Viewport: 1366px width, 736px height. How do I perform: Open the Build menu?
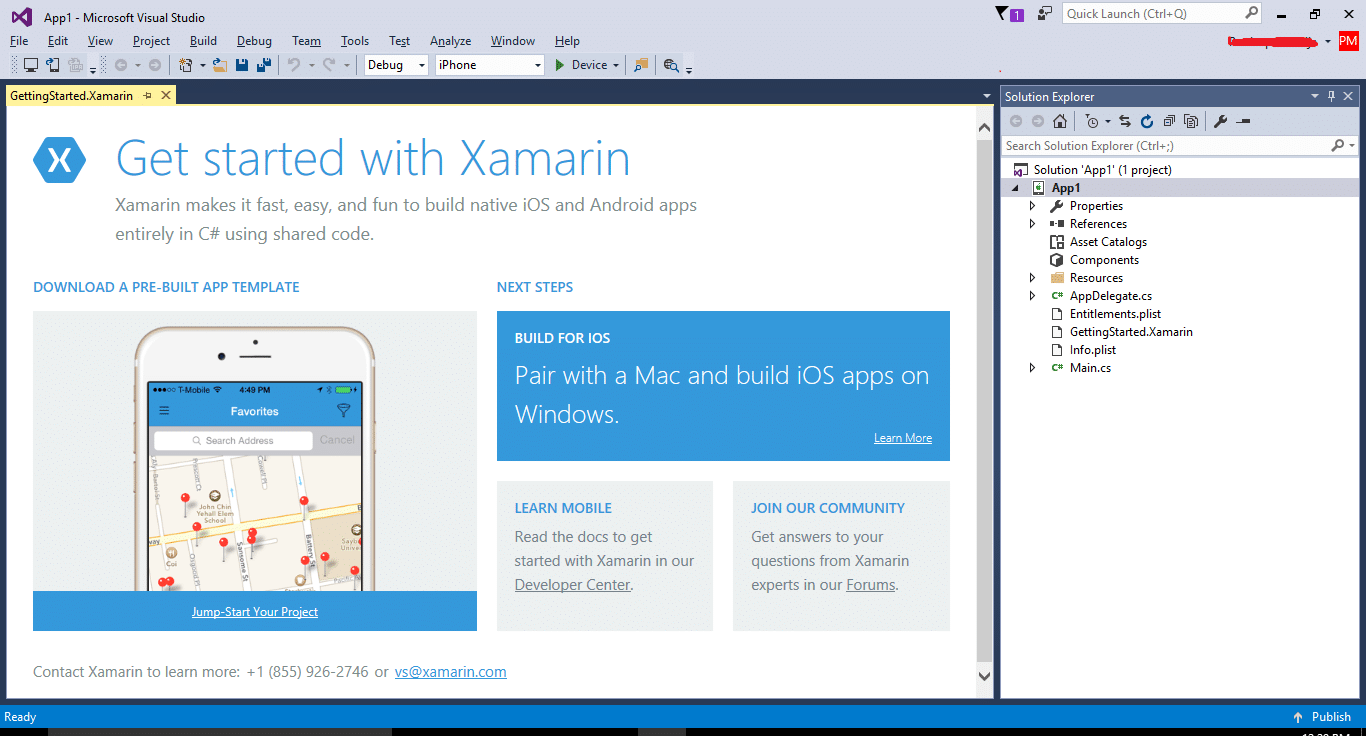click(x=203, y=41)
